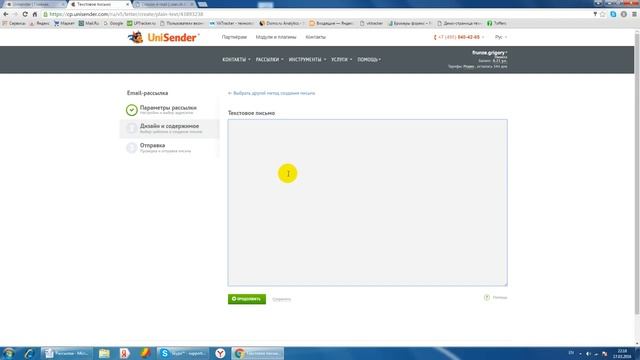Open the Toffers bookmark
This screenshot has height=360, width=640.
coord(497,23)
